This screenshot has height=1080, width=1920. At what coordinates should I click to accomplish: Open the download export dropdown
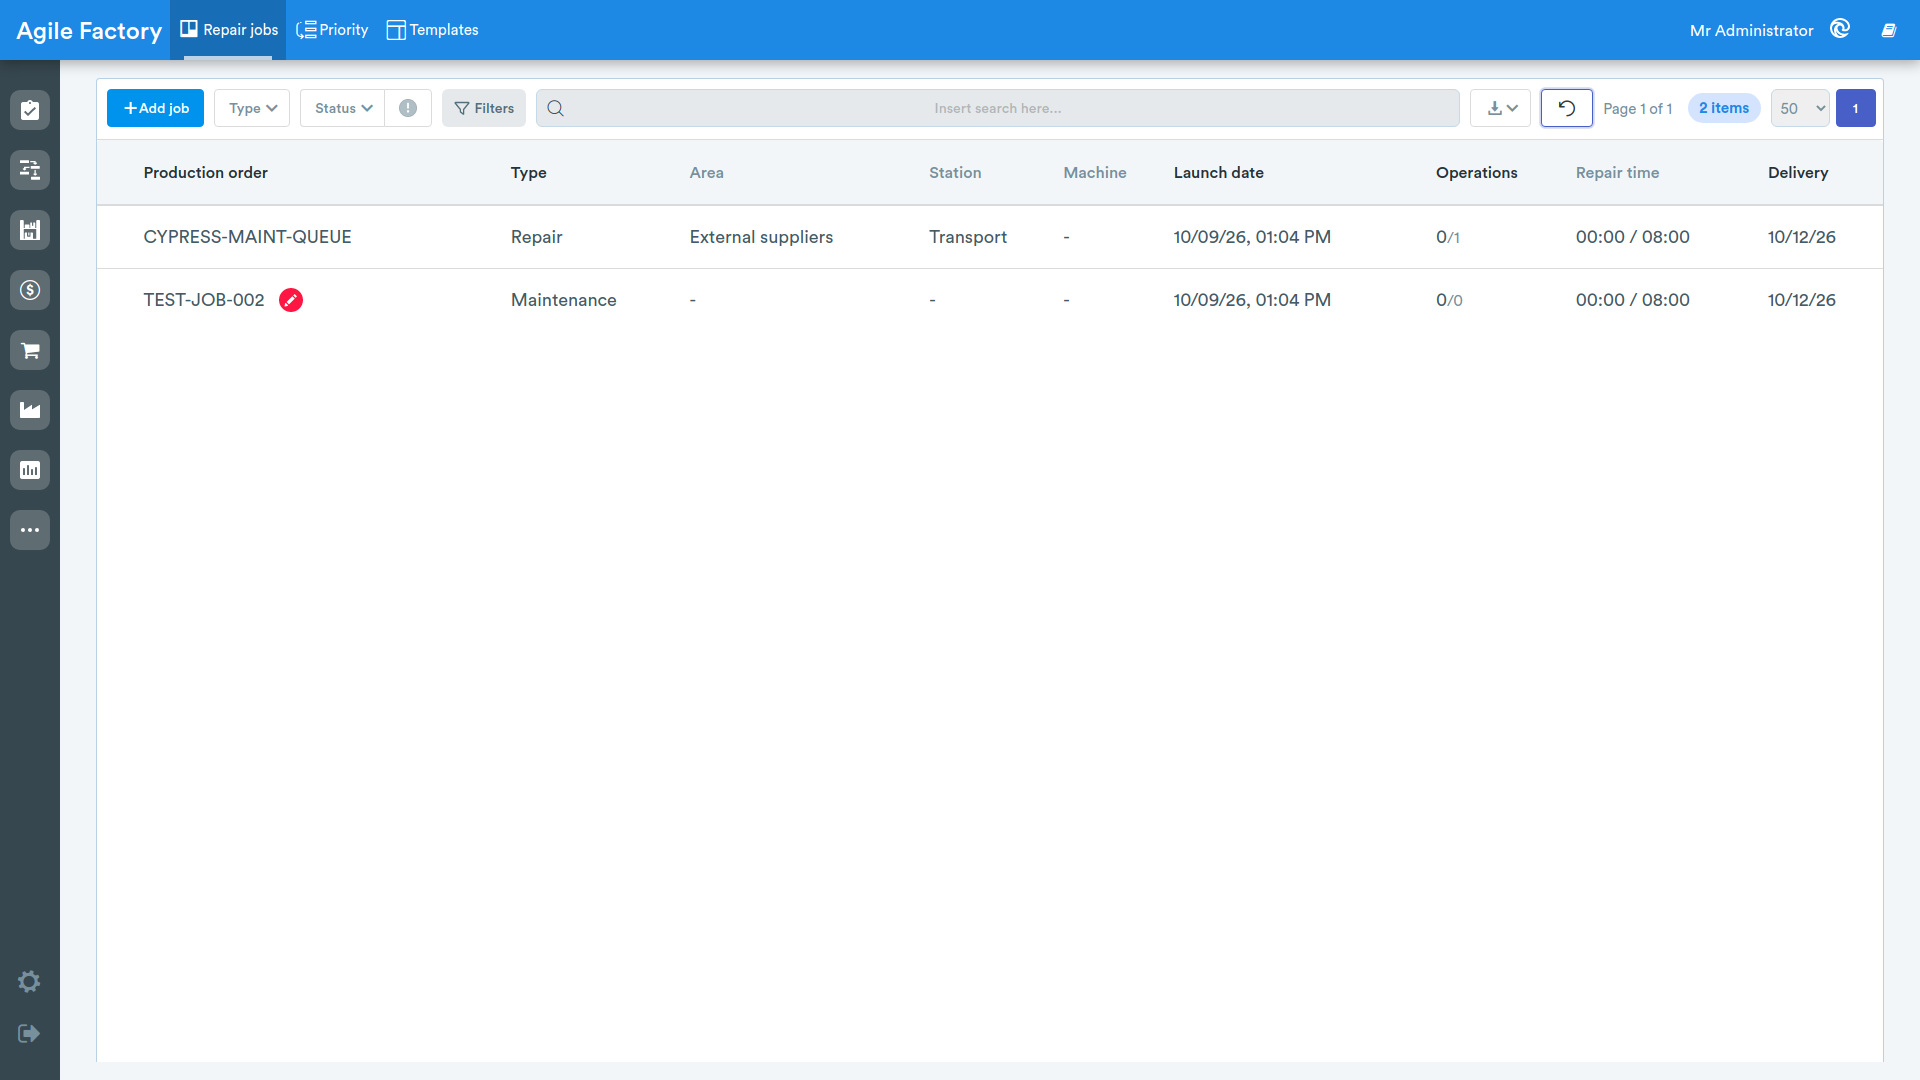(x=1500, y=108)
